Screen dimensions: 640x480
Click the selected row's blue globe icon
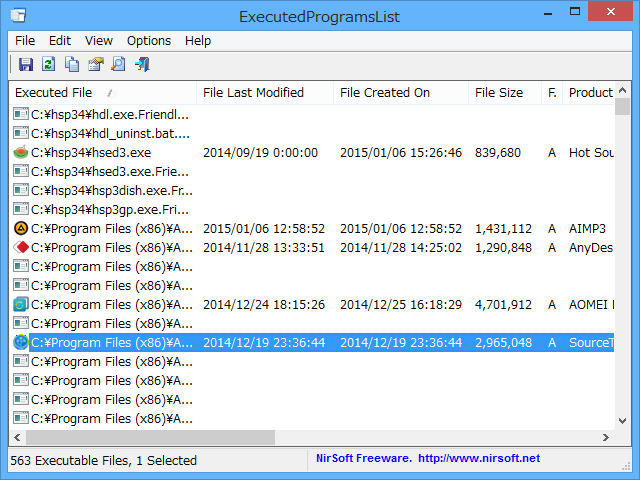[x=21, y=342]
